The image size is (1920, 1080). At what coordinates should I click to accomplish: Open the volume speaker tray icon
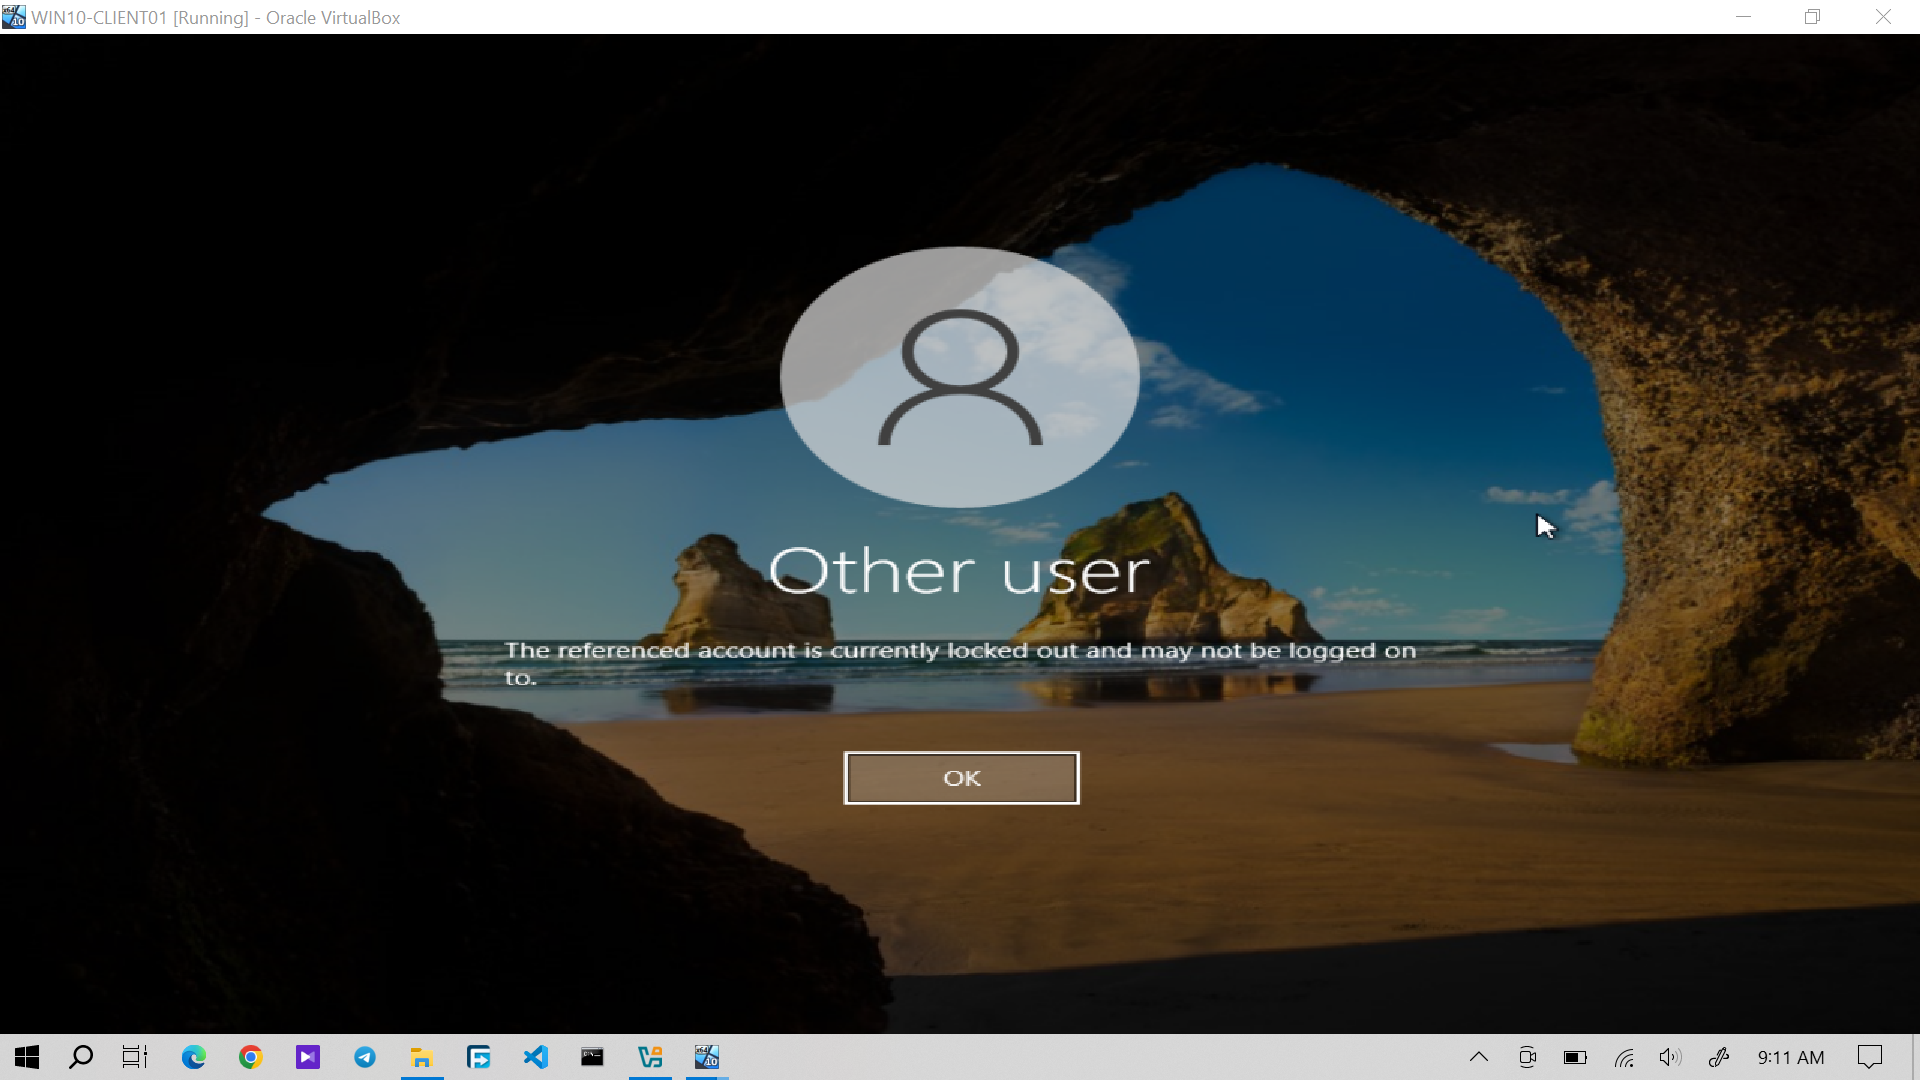tap(1671, 1057)
